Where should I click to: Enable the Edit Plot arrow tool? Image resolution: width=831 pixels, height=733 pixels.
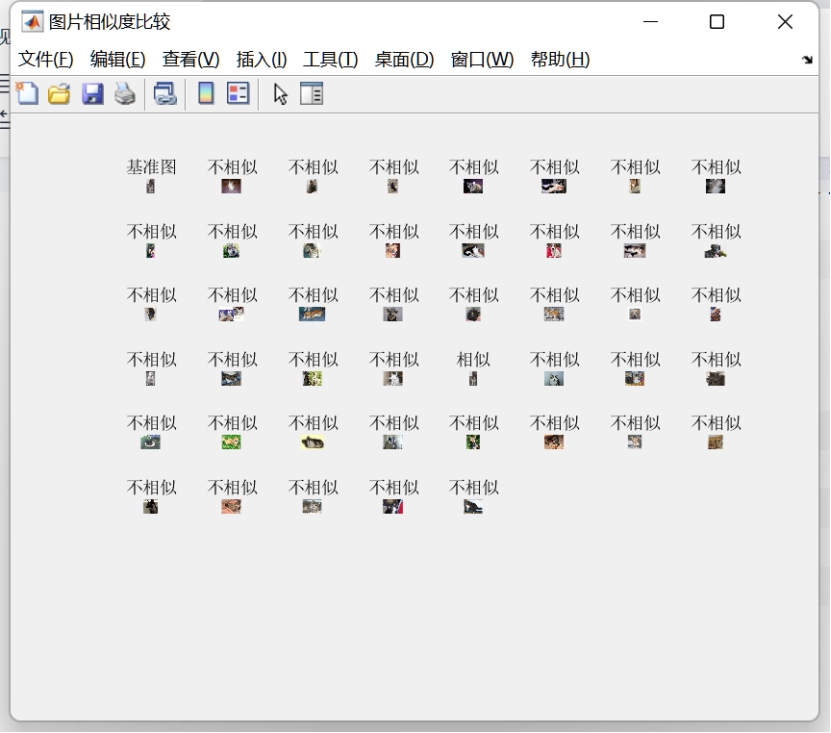click(x=280, y=94)
